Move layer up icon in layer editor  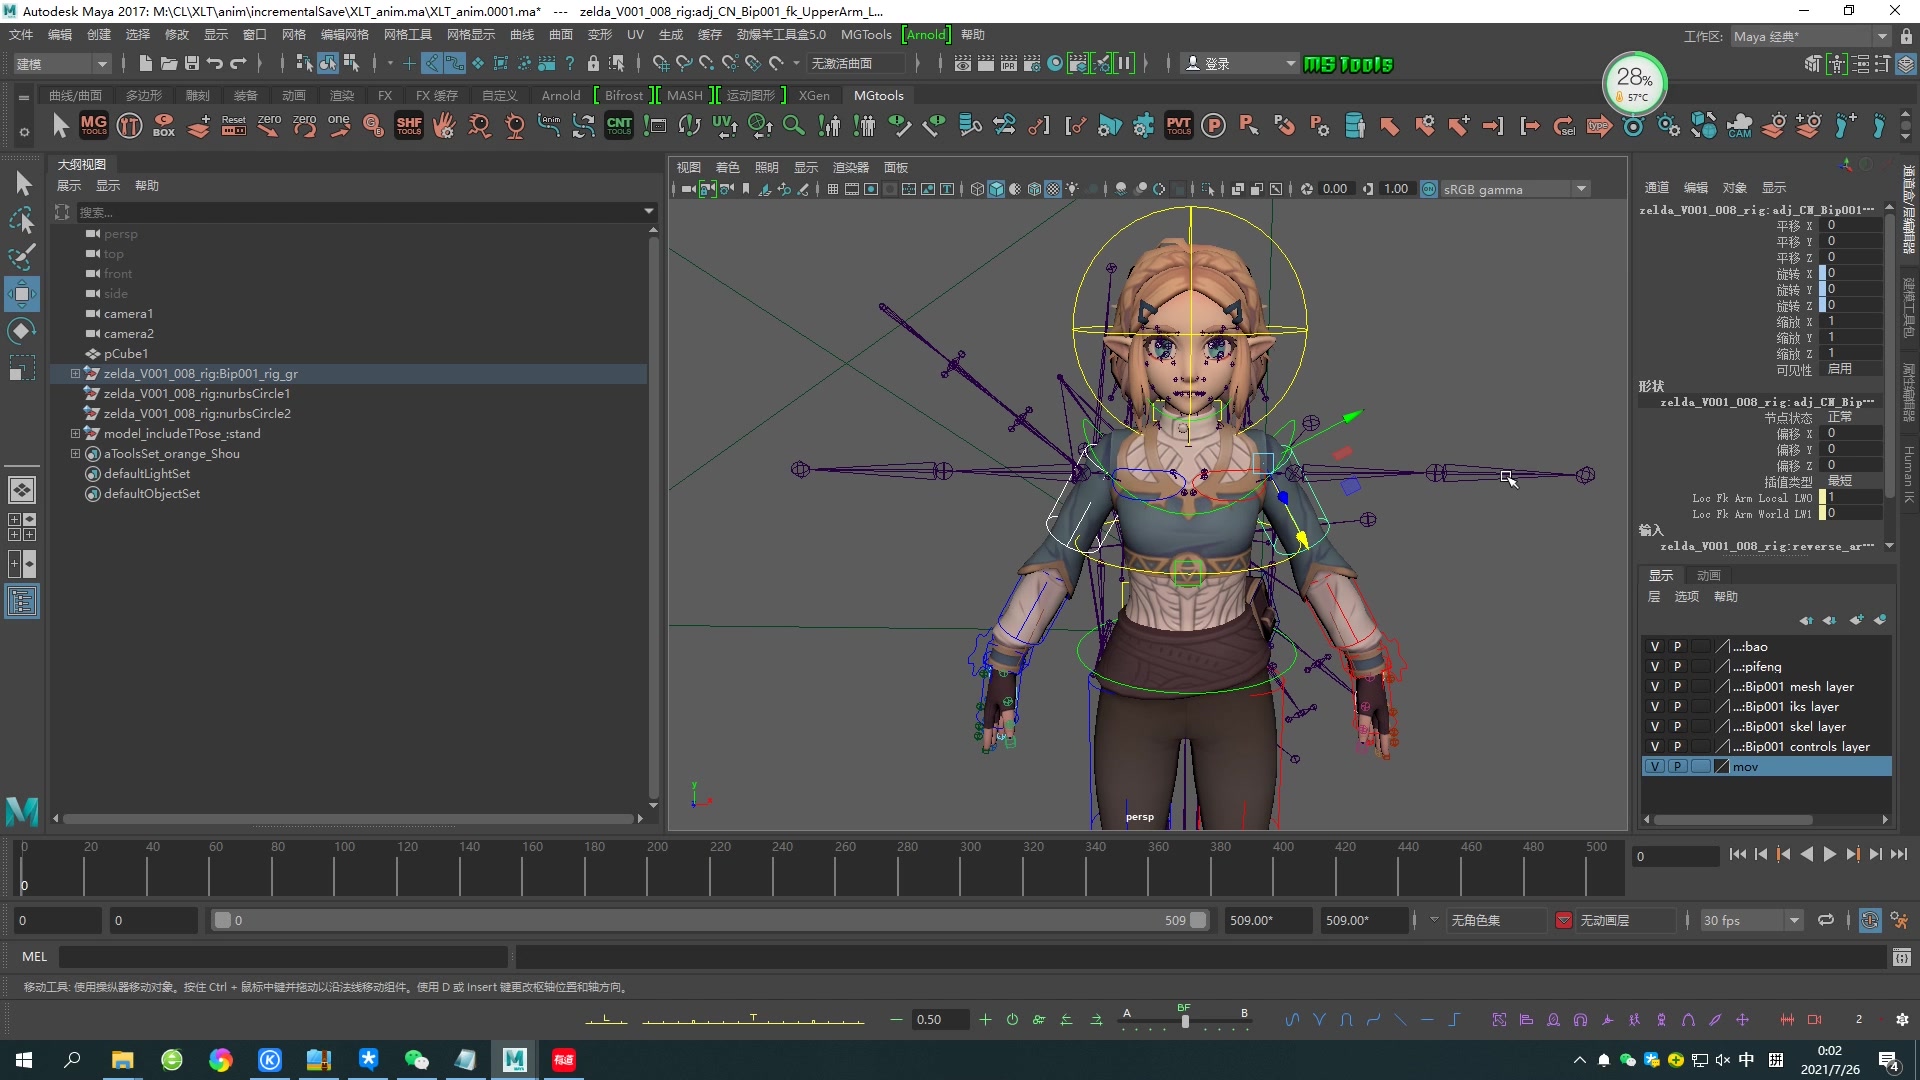(1806, 620)
